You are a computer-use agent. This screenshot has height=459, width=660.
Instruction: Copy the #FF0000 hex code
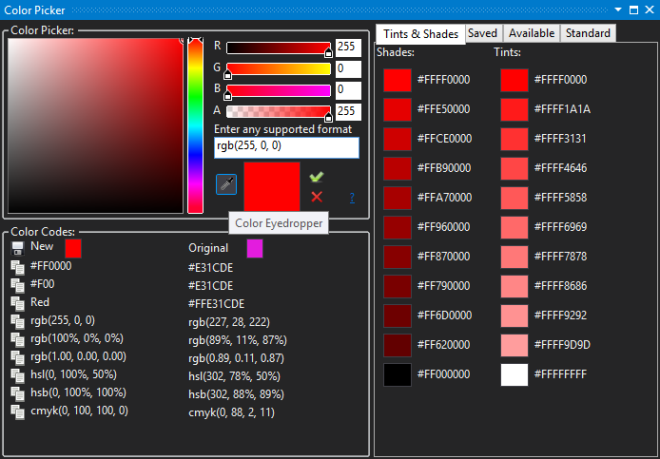pyautogui.click(x=17, y=266)
